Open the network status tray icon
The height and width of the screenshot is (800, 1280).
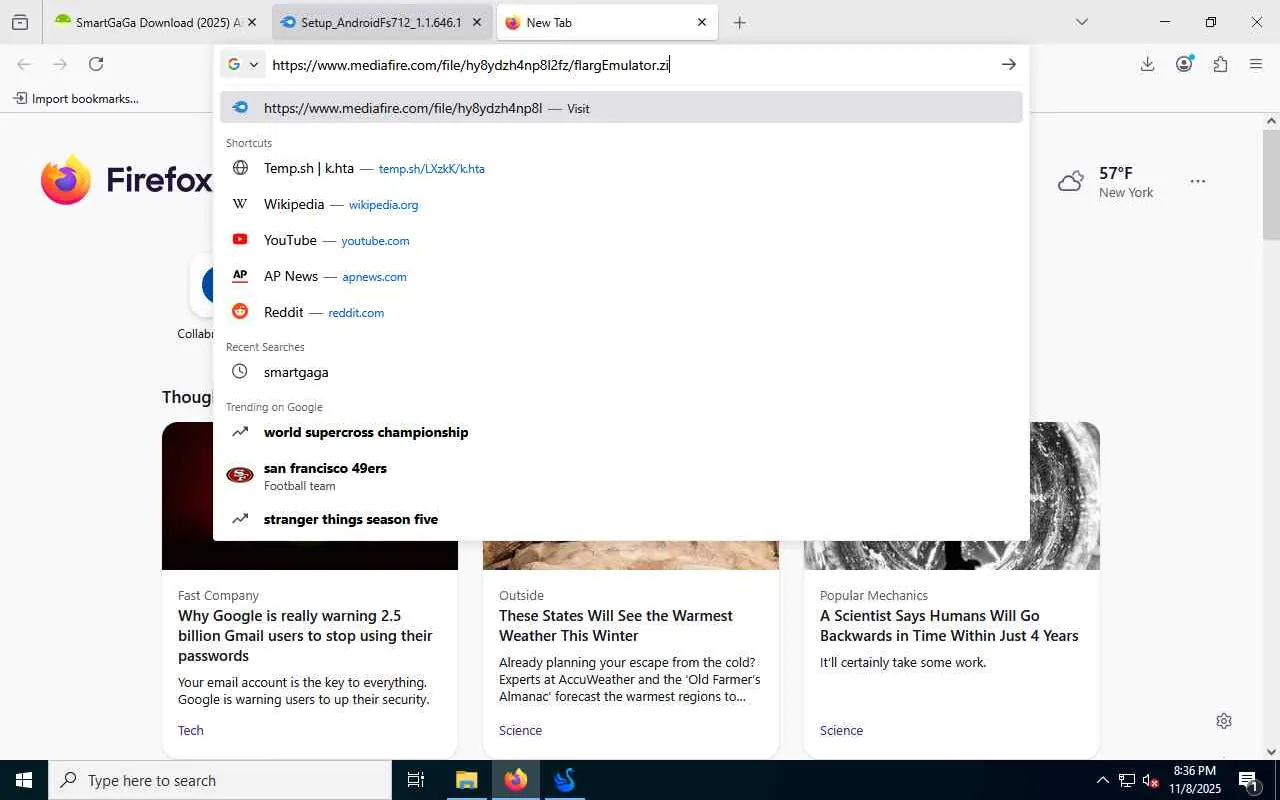1127,780
